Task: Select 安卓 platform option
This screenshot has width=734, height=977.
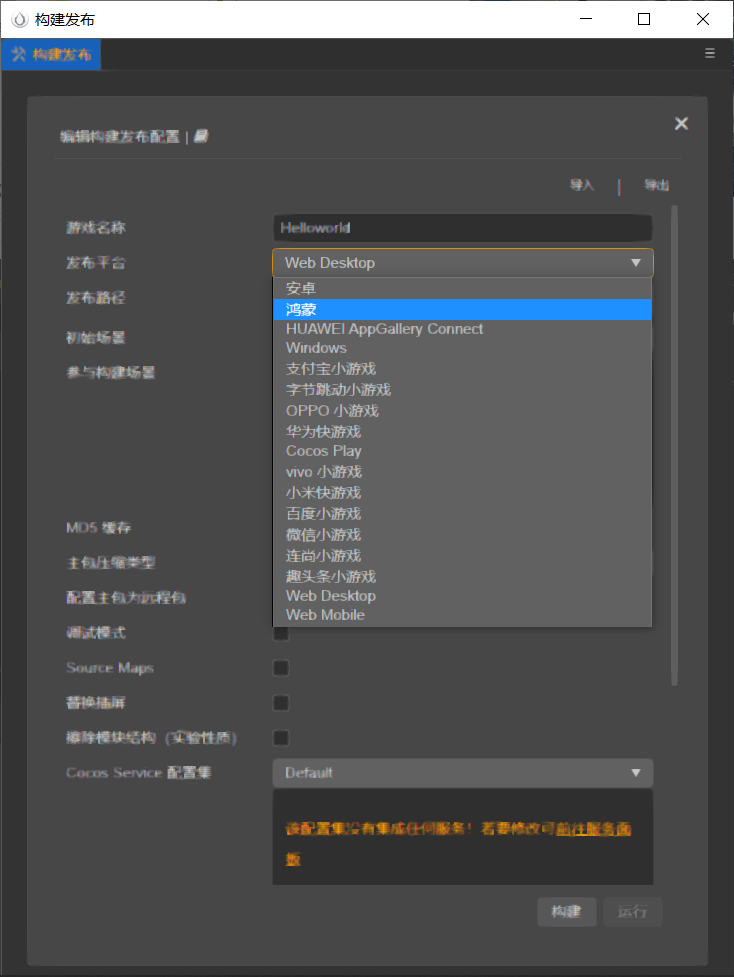Action: click(462, 288)
